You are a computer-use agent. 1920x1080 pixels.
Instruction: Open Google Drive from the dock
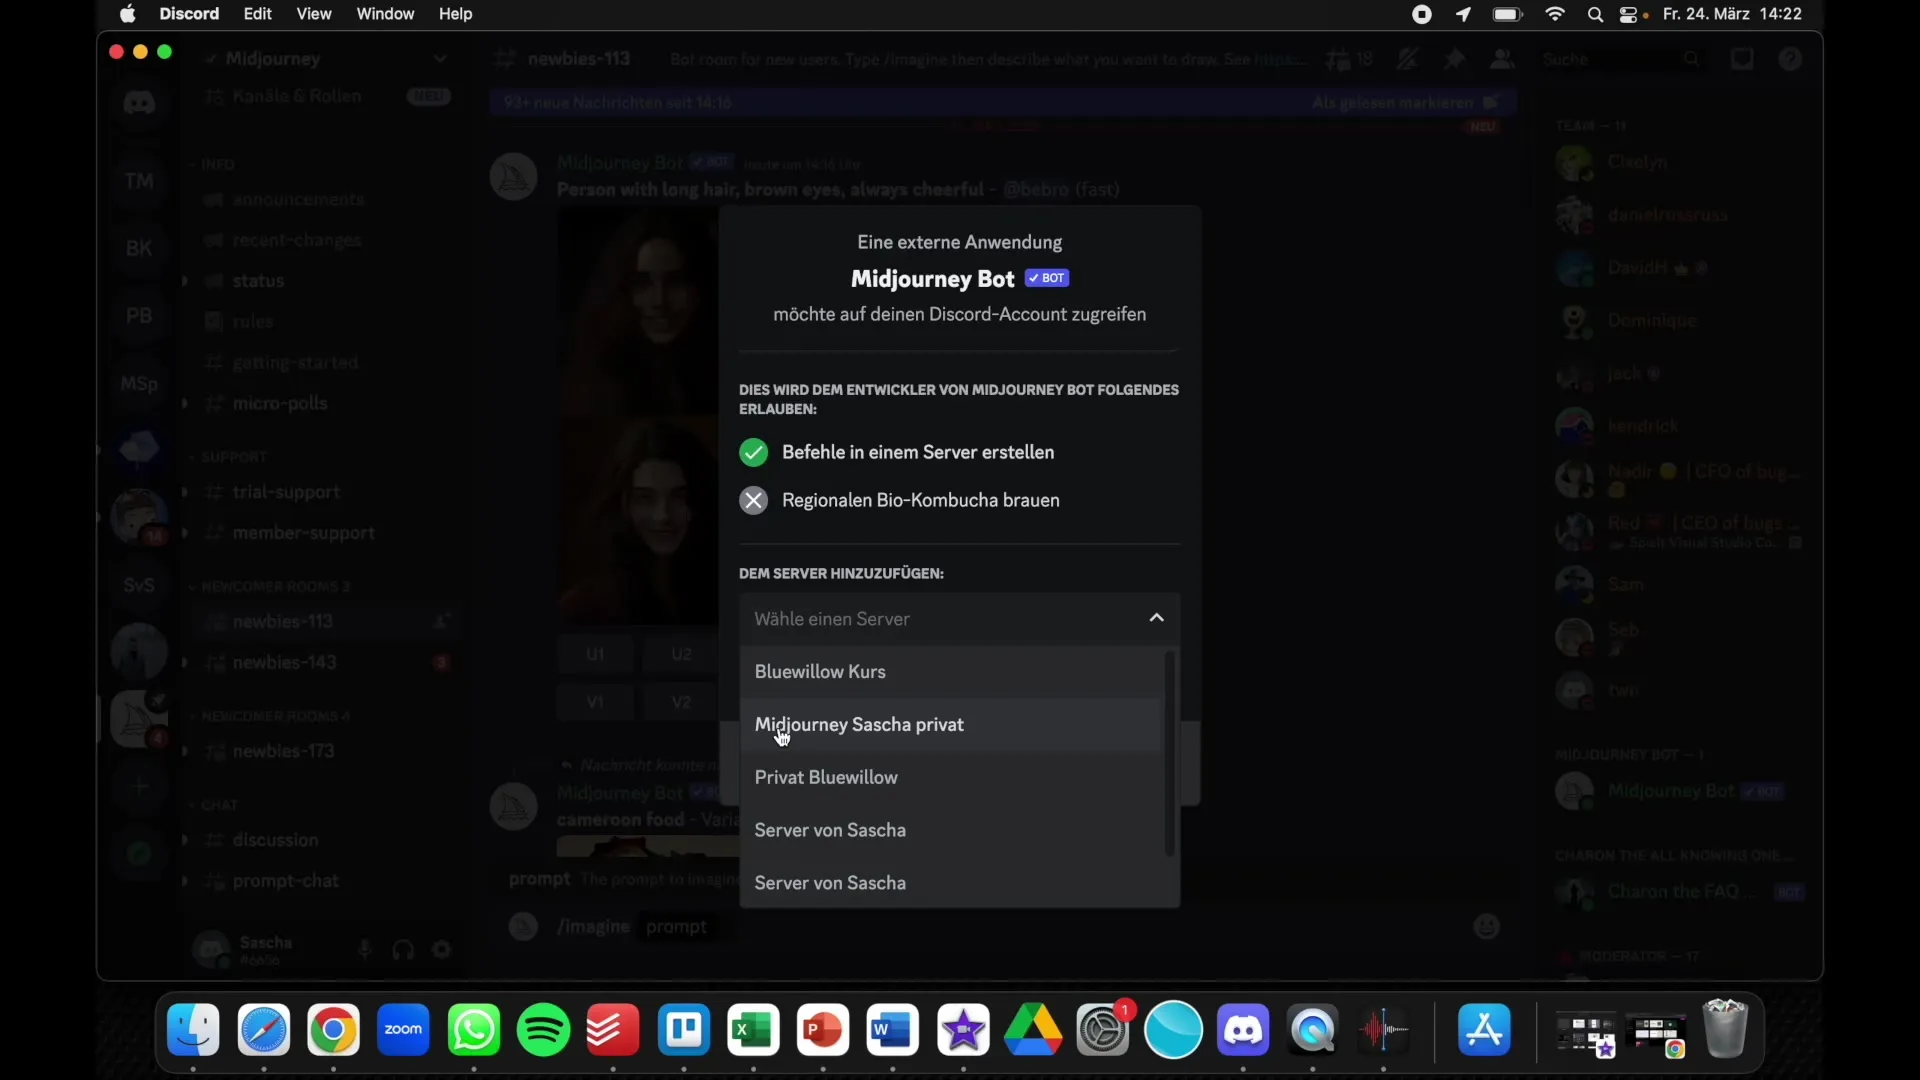[x=1033, y=1030]
